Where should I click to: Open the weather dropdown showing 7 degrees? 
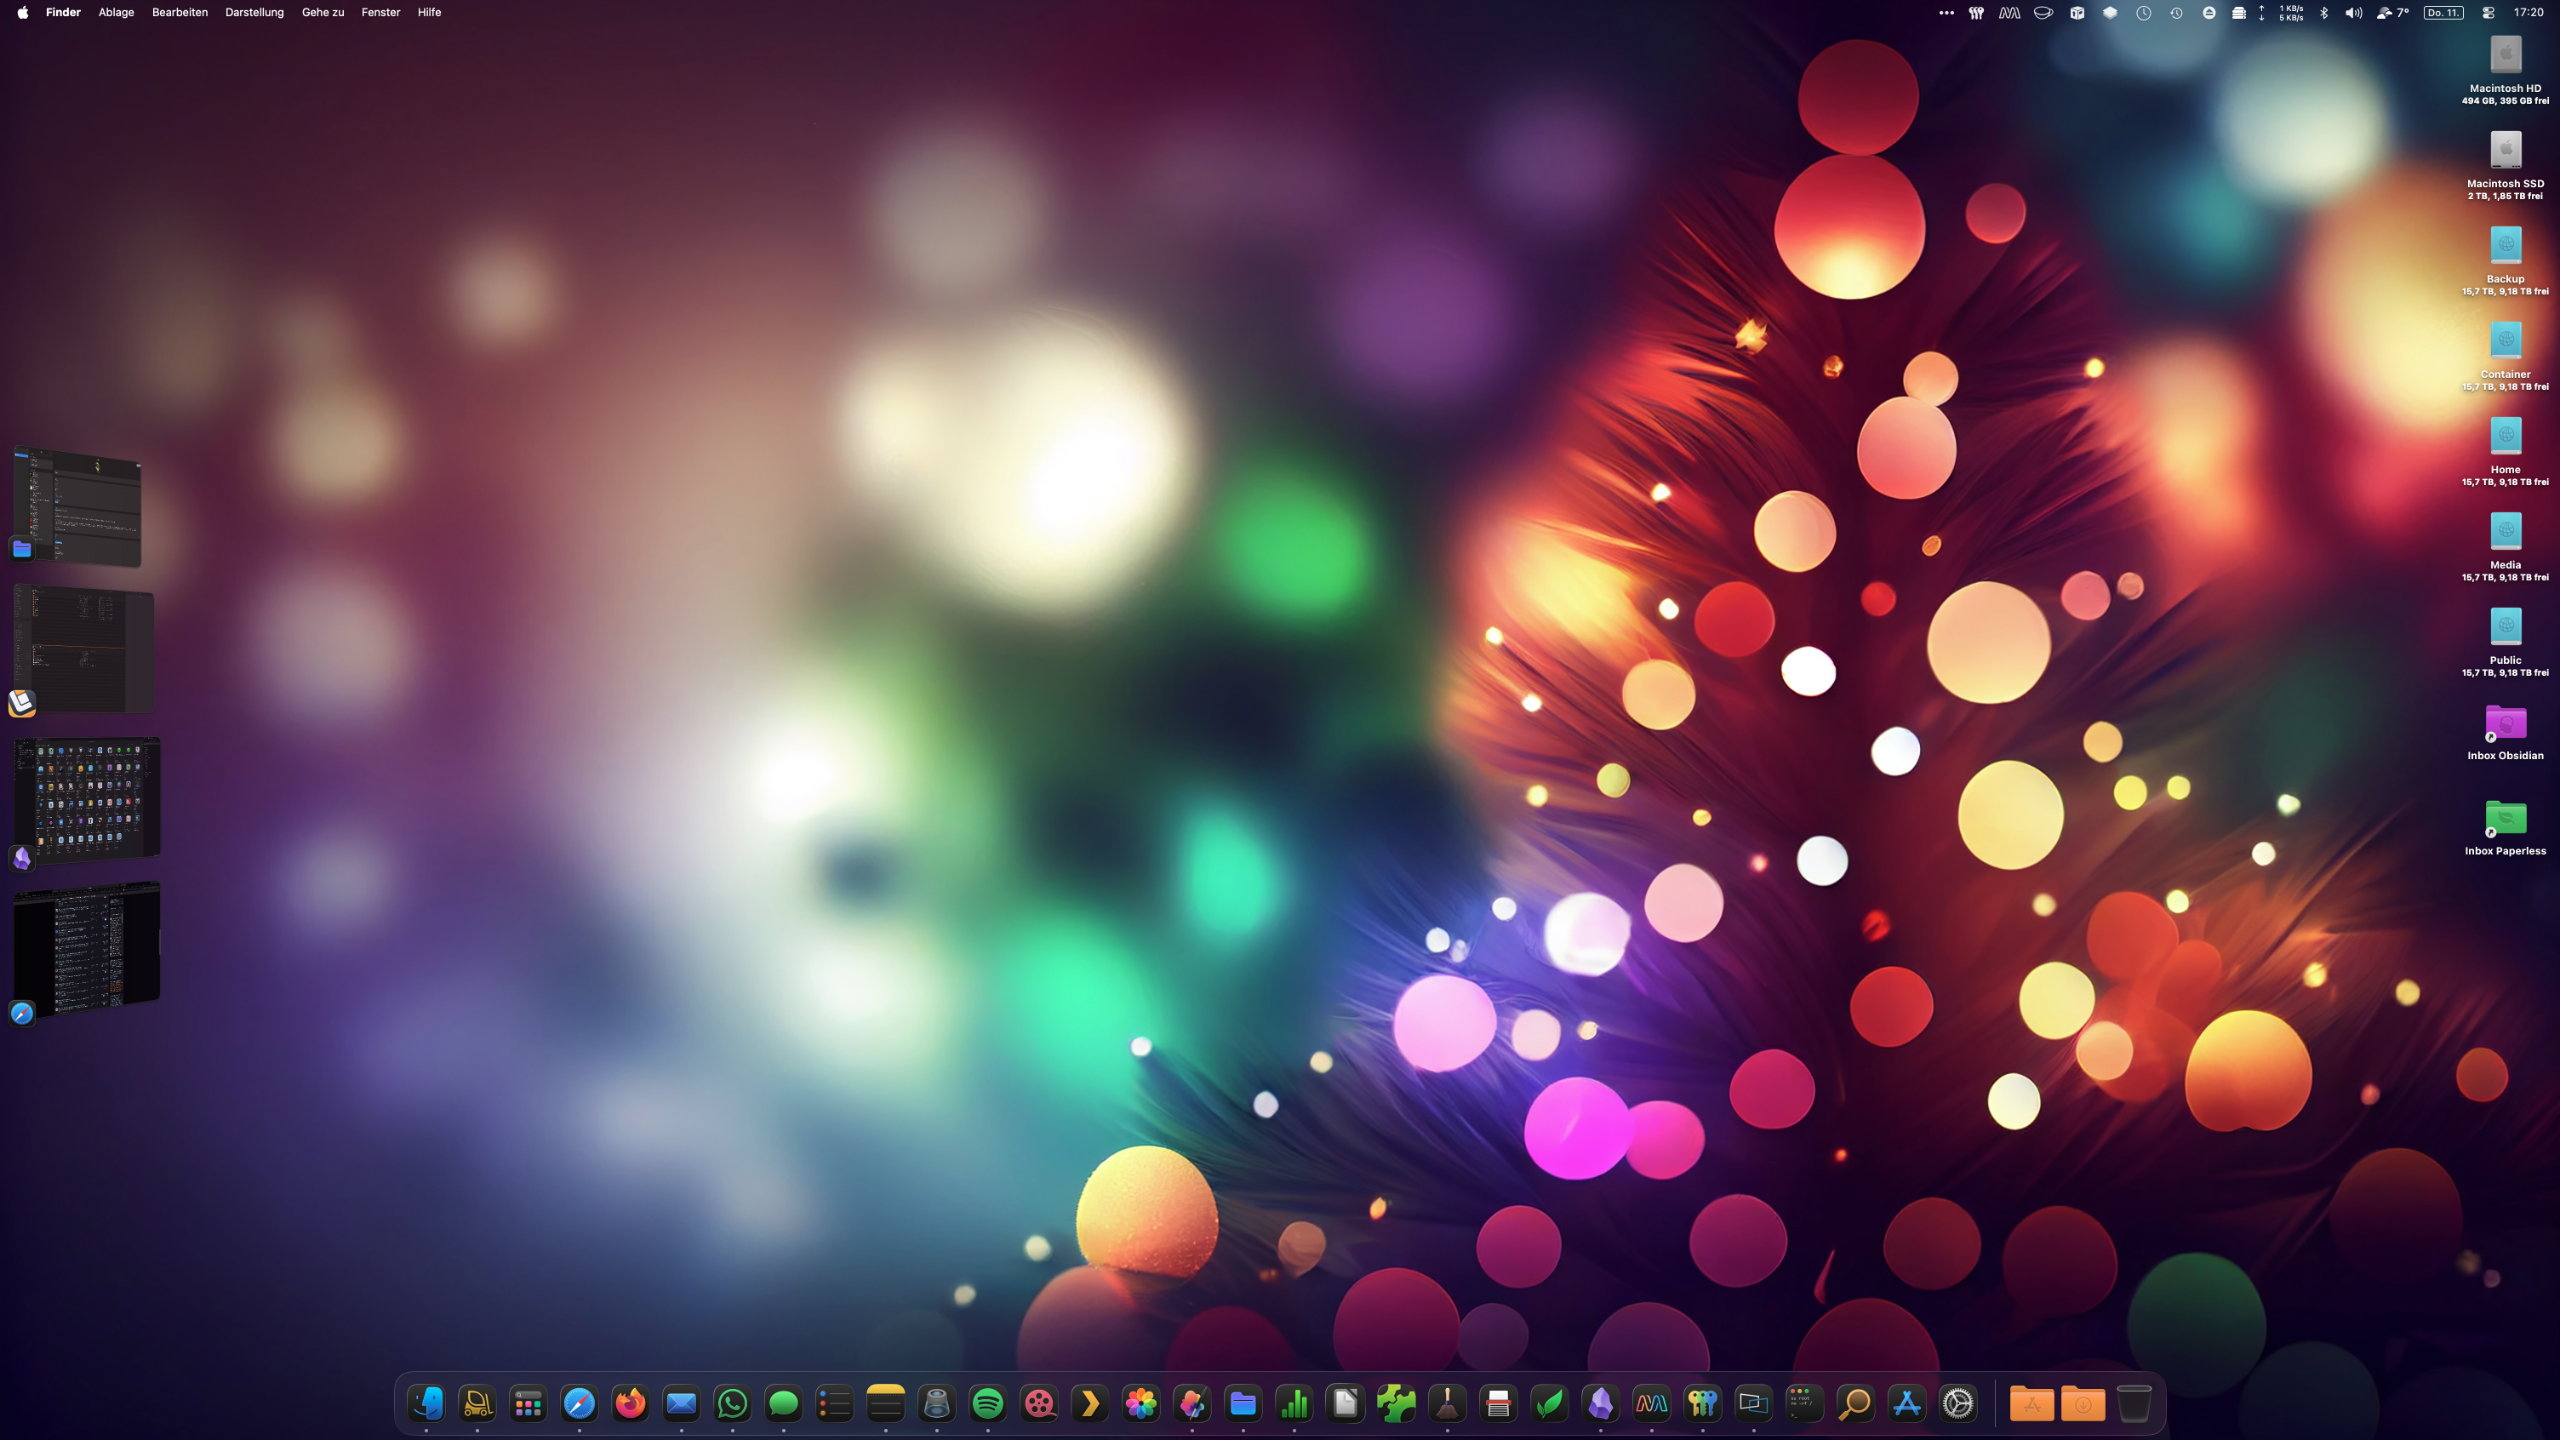2395,13
